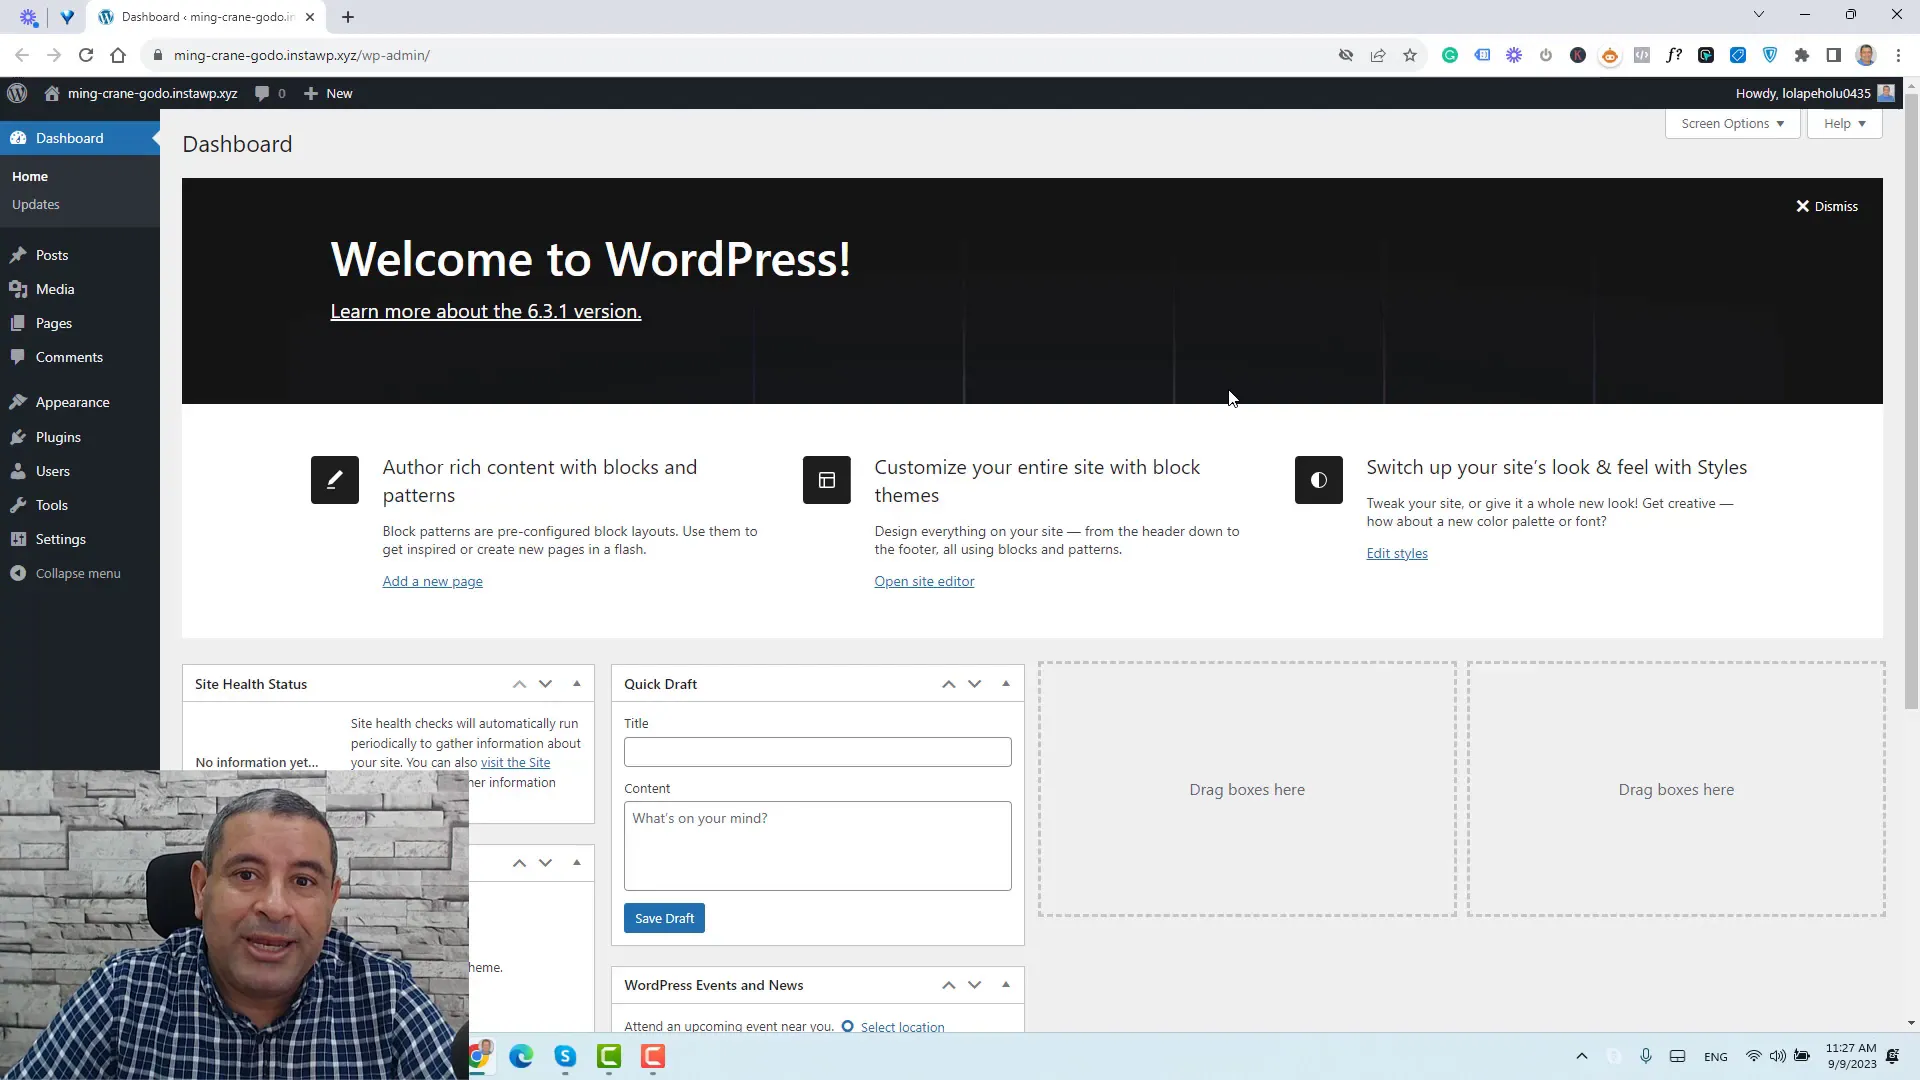Open a new browser tab
The width and height of the screenshot is (1920, 1080).
tap(348, 17)
